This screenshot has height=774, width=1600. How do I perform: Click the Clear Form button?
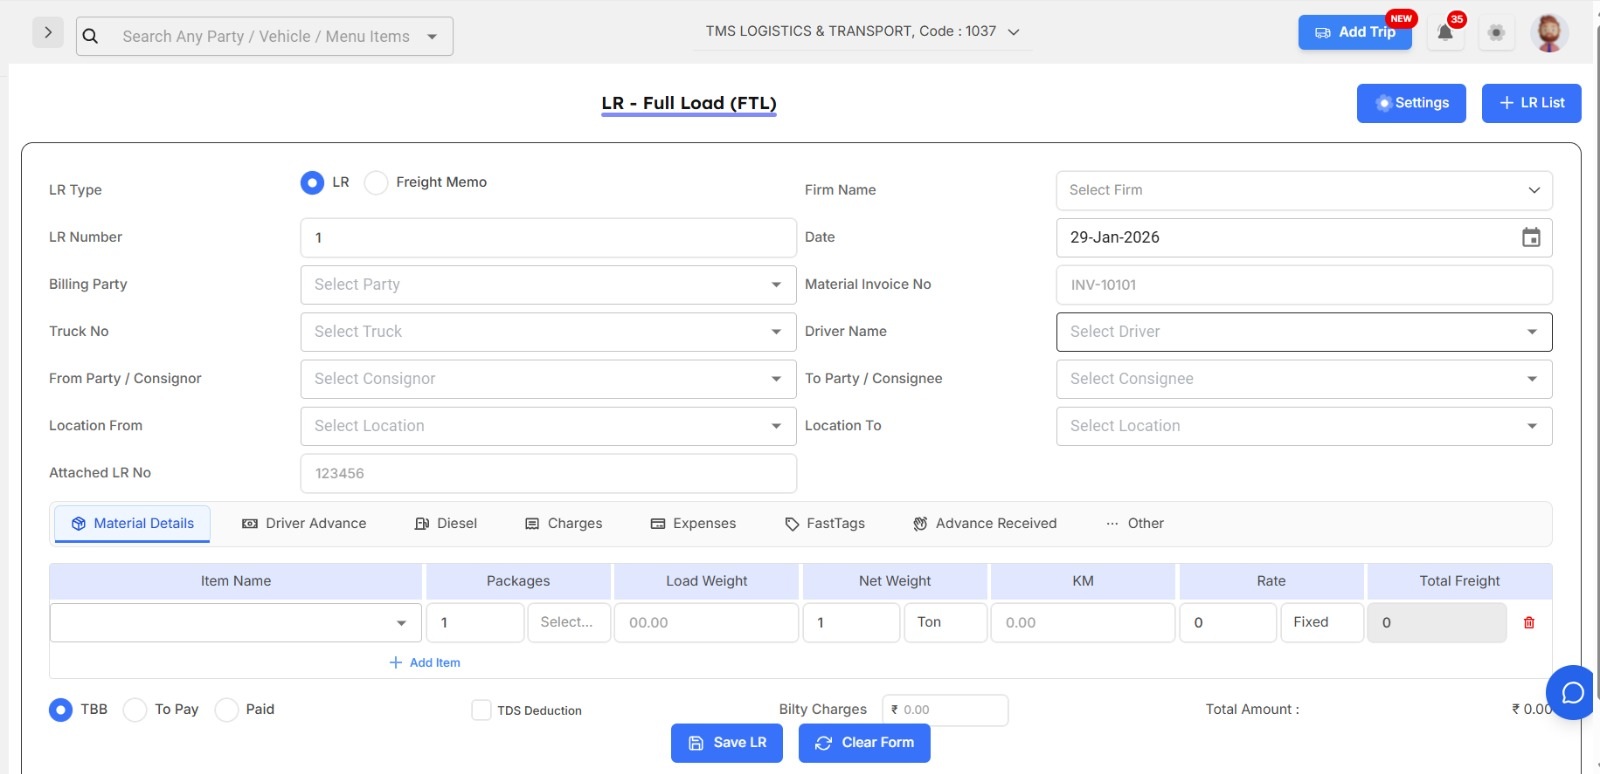click(864, 743)
